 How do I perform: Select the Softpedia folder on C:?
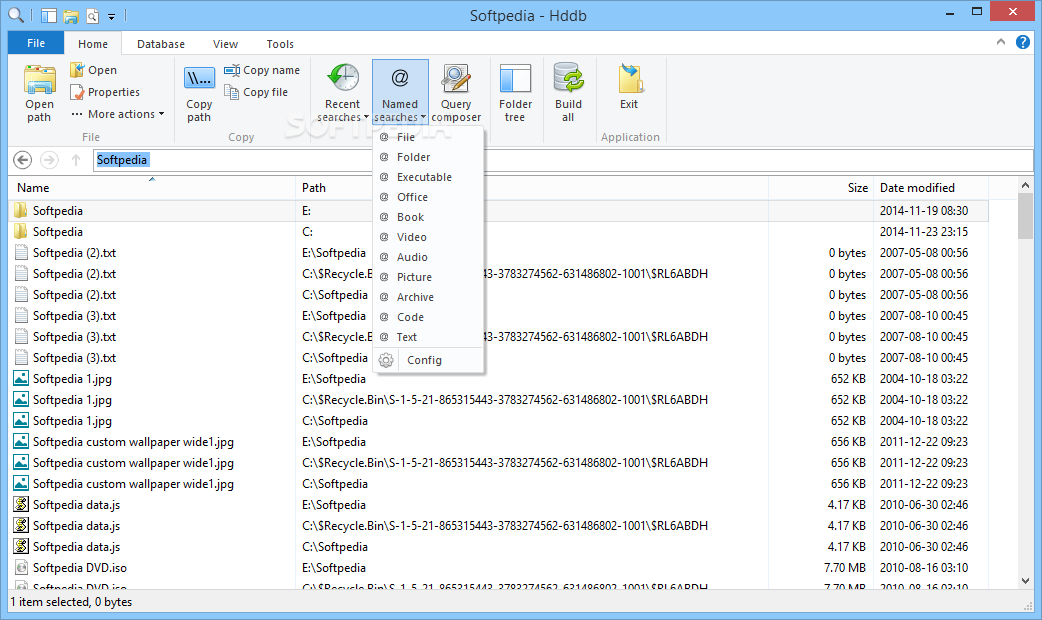tap(498, 232)
